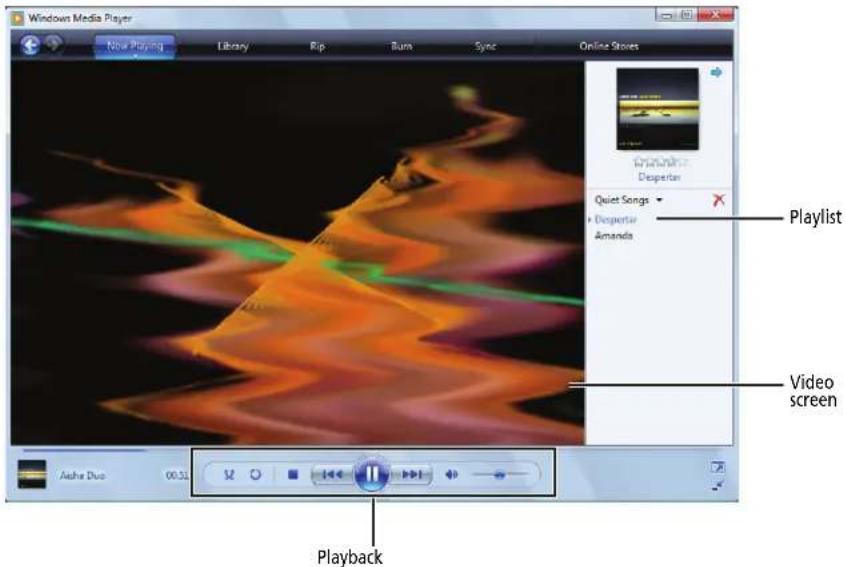Viewport: 846px width, 567px height.
Task: Click the visualization video screen
Action: (297, 253)
